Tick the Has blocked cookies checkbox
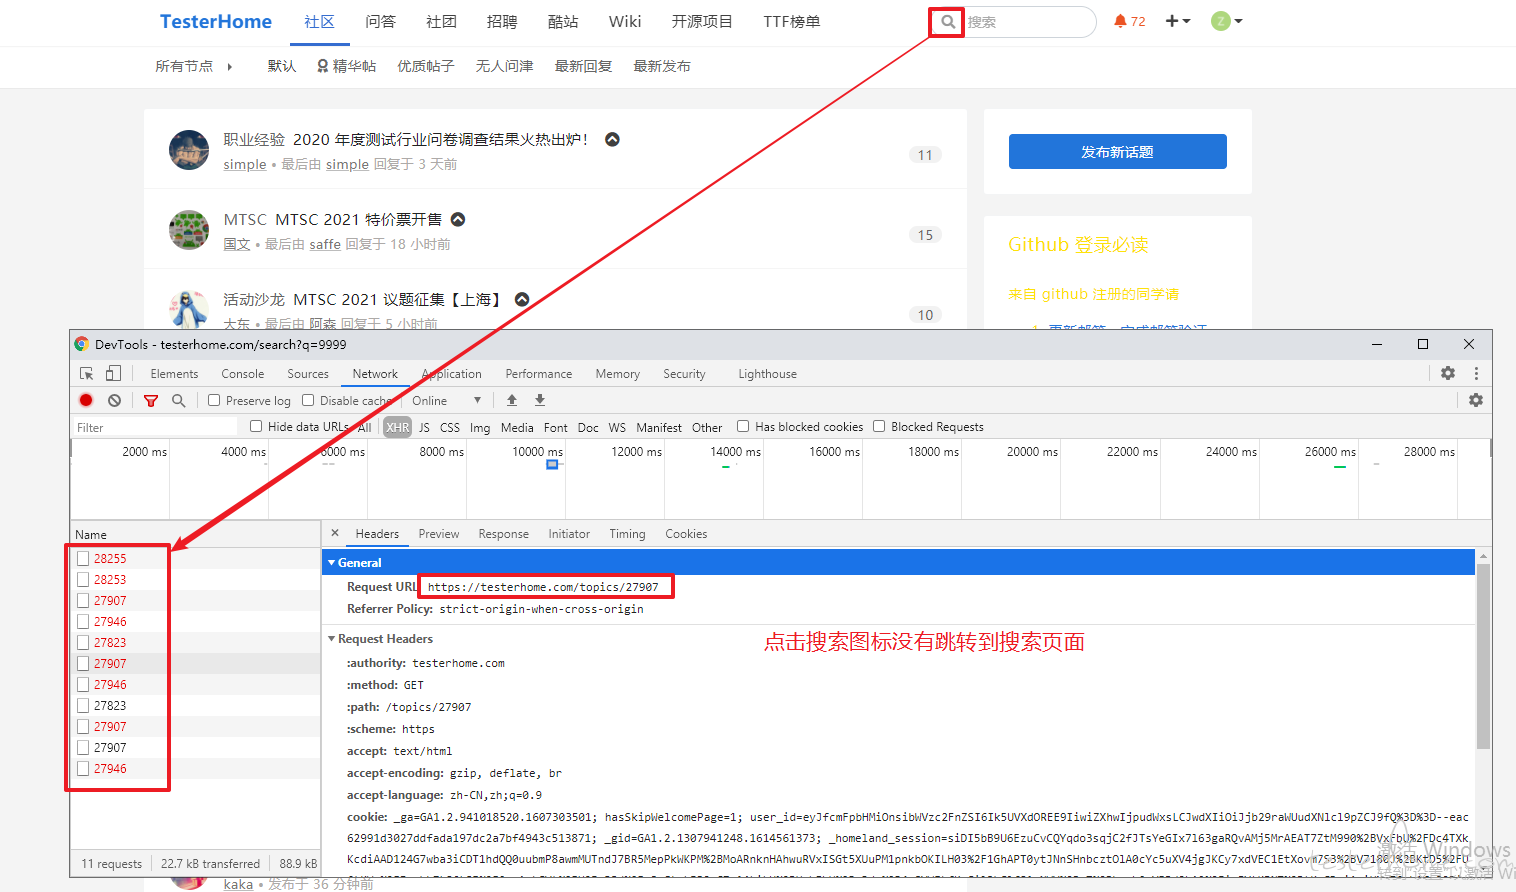 click(x=743, y=426)
